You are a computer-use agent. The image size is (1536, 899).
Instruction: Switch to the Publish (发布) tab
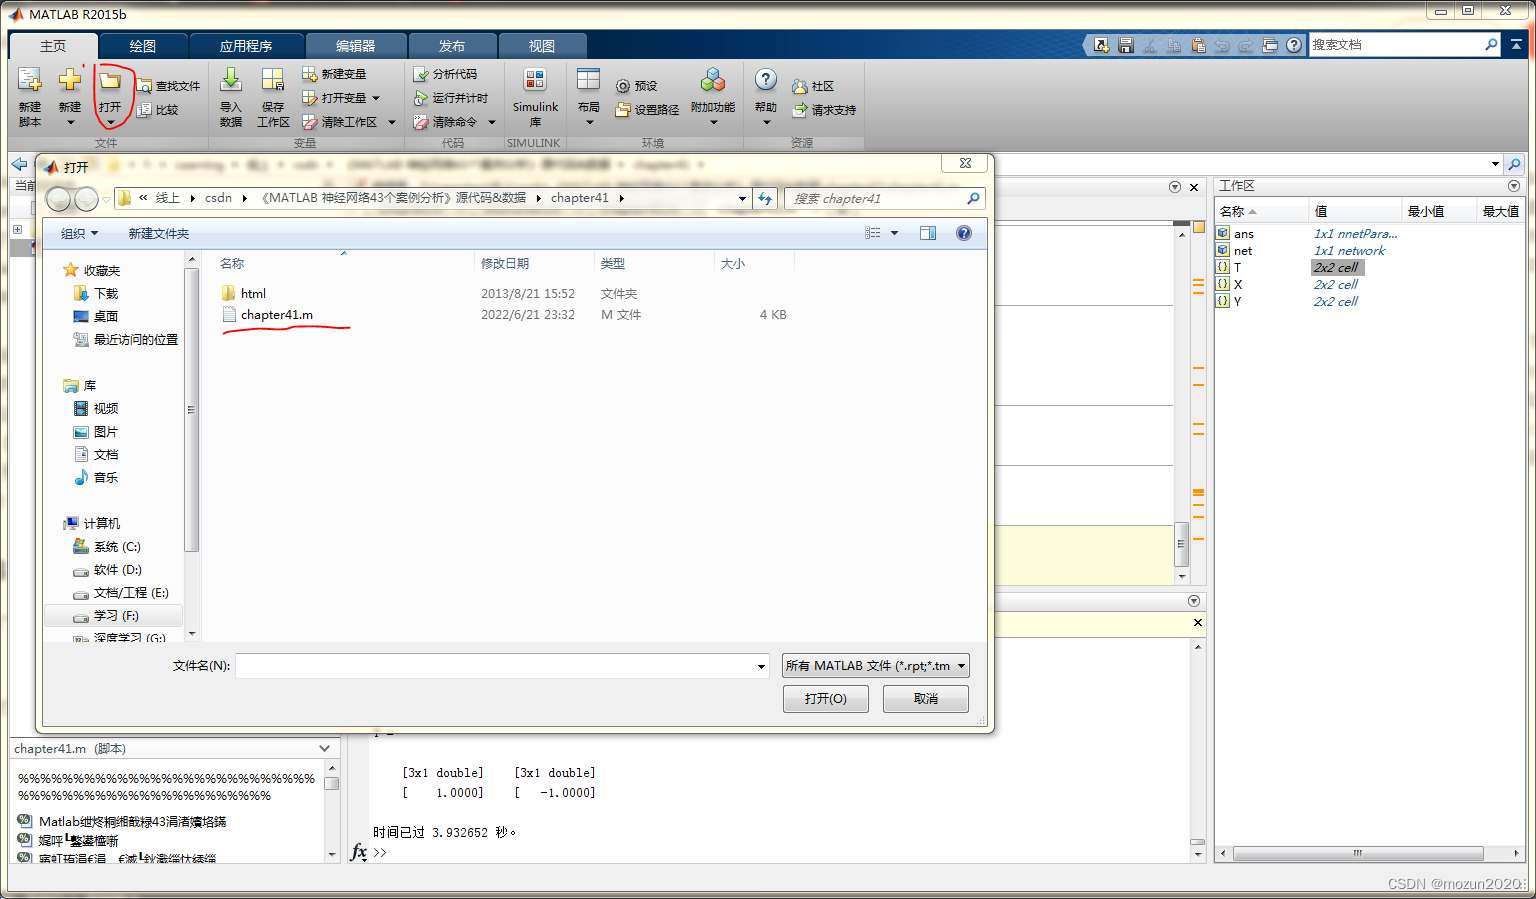point(452,46)
